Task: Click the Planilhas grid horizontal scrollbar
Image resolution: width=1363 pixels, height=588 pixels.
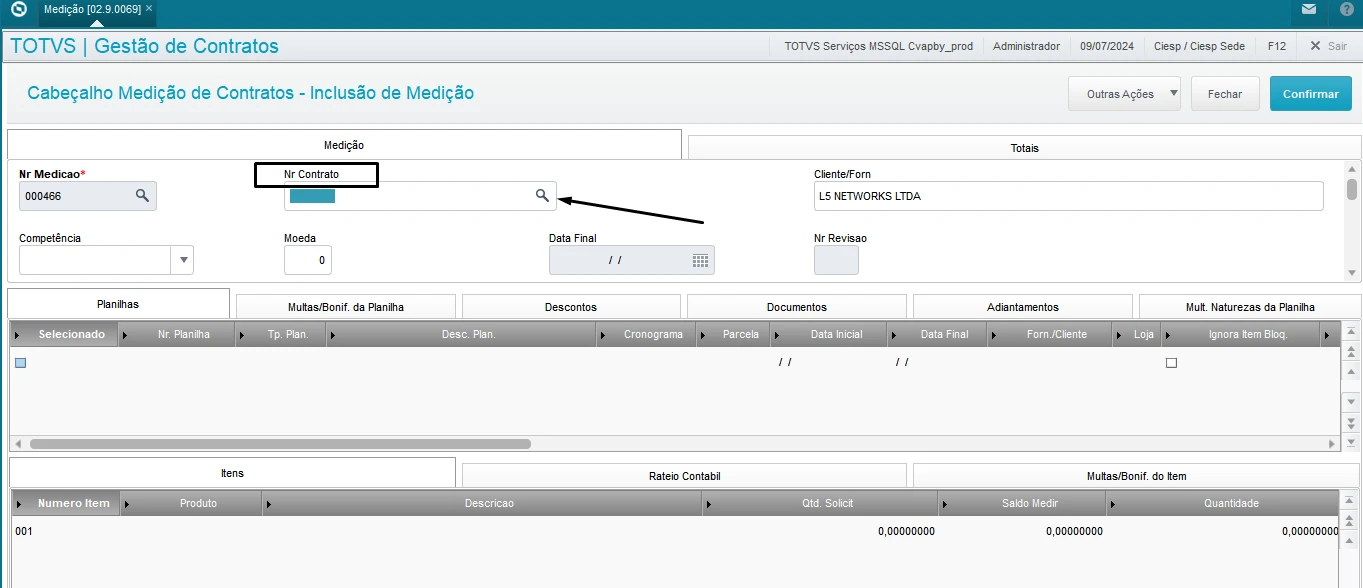Action: [x=280, y=443]
